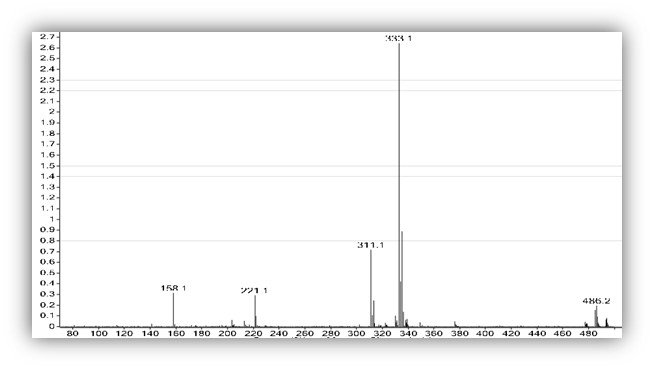Select the peak line under 221.1
The width and height of the screenshot is (654, 370).
pos(255,311)
